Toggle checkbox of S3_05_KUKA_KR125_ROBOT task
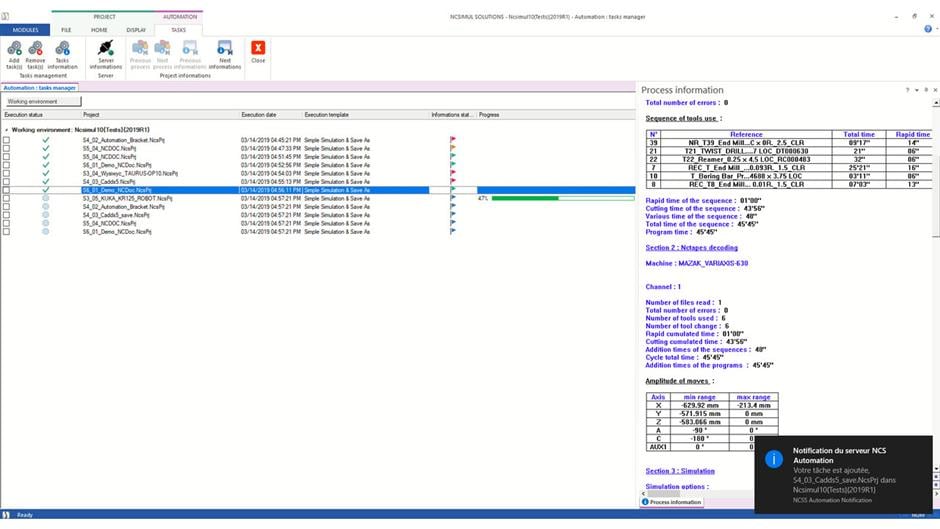 coord(7,198)
